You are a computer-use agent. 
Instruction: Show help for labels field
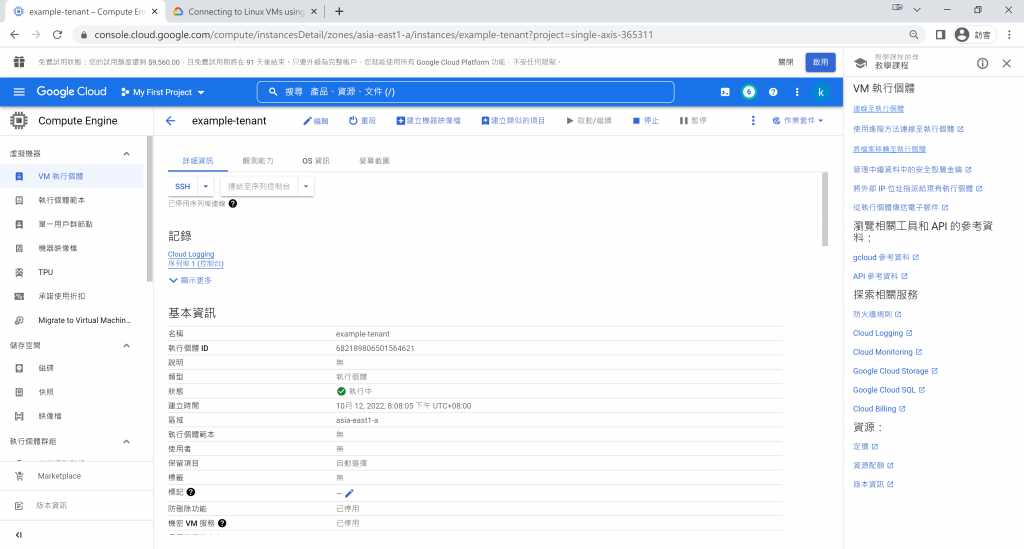pyautogui.click(x=191, y=492)
